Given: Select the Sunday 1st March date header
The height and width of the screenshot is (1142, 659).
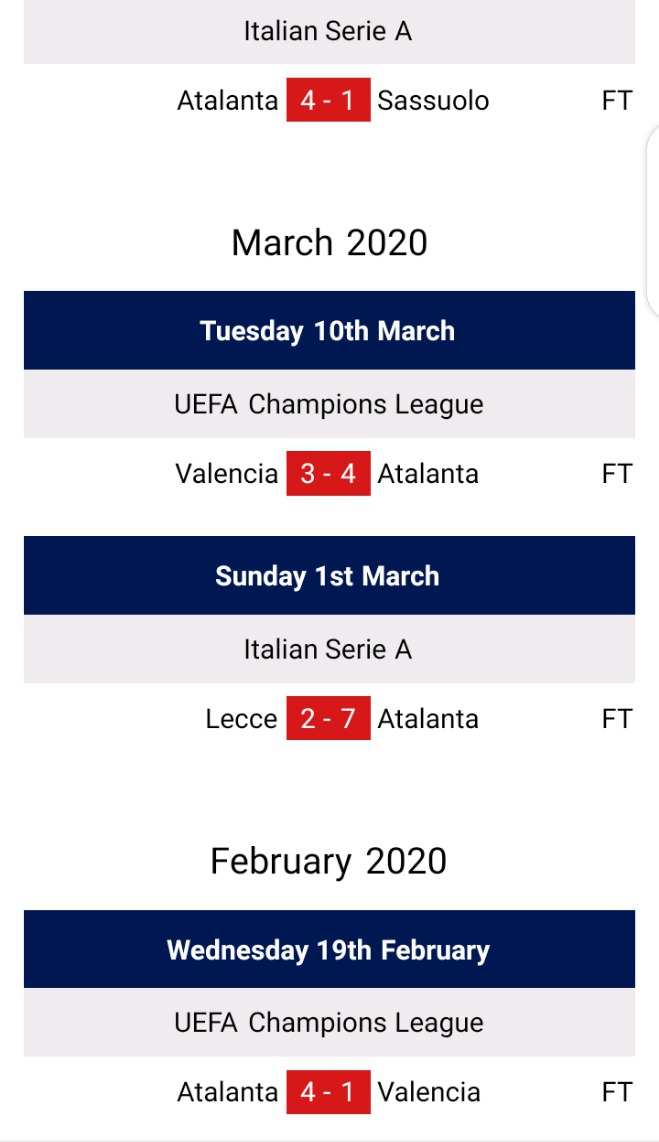Looking at the screenshot, I should 329,575.
